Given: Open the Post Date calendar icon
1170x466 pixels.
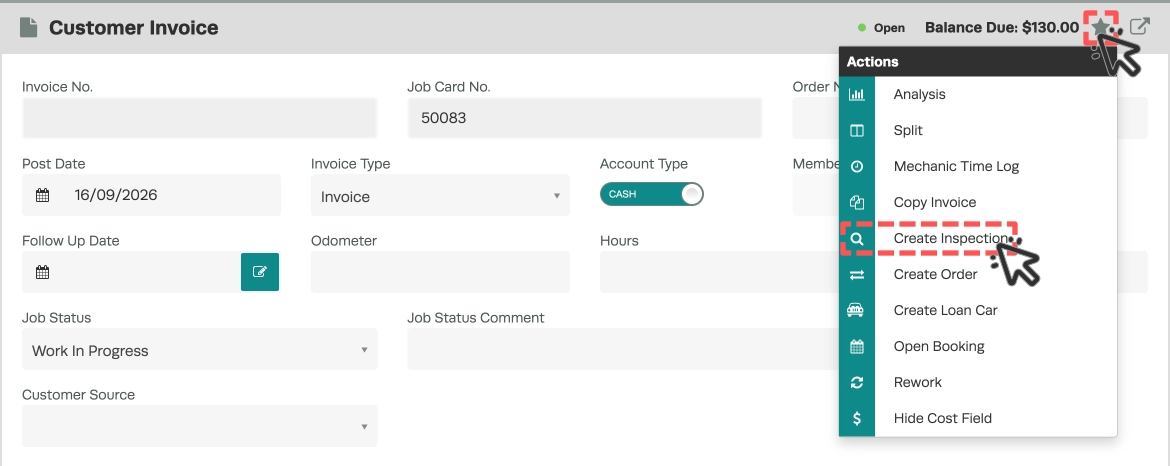Looking at the screenshot, I should click(x=43, y=195).
